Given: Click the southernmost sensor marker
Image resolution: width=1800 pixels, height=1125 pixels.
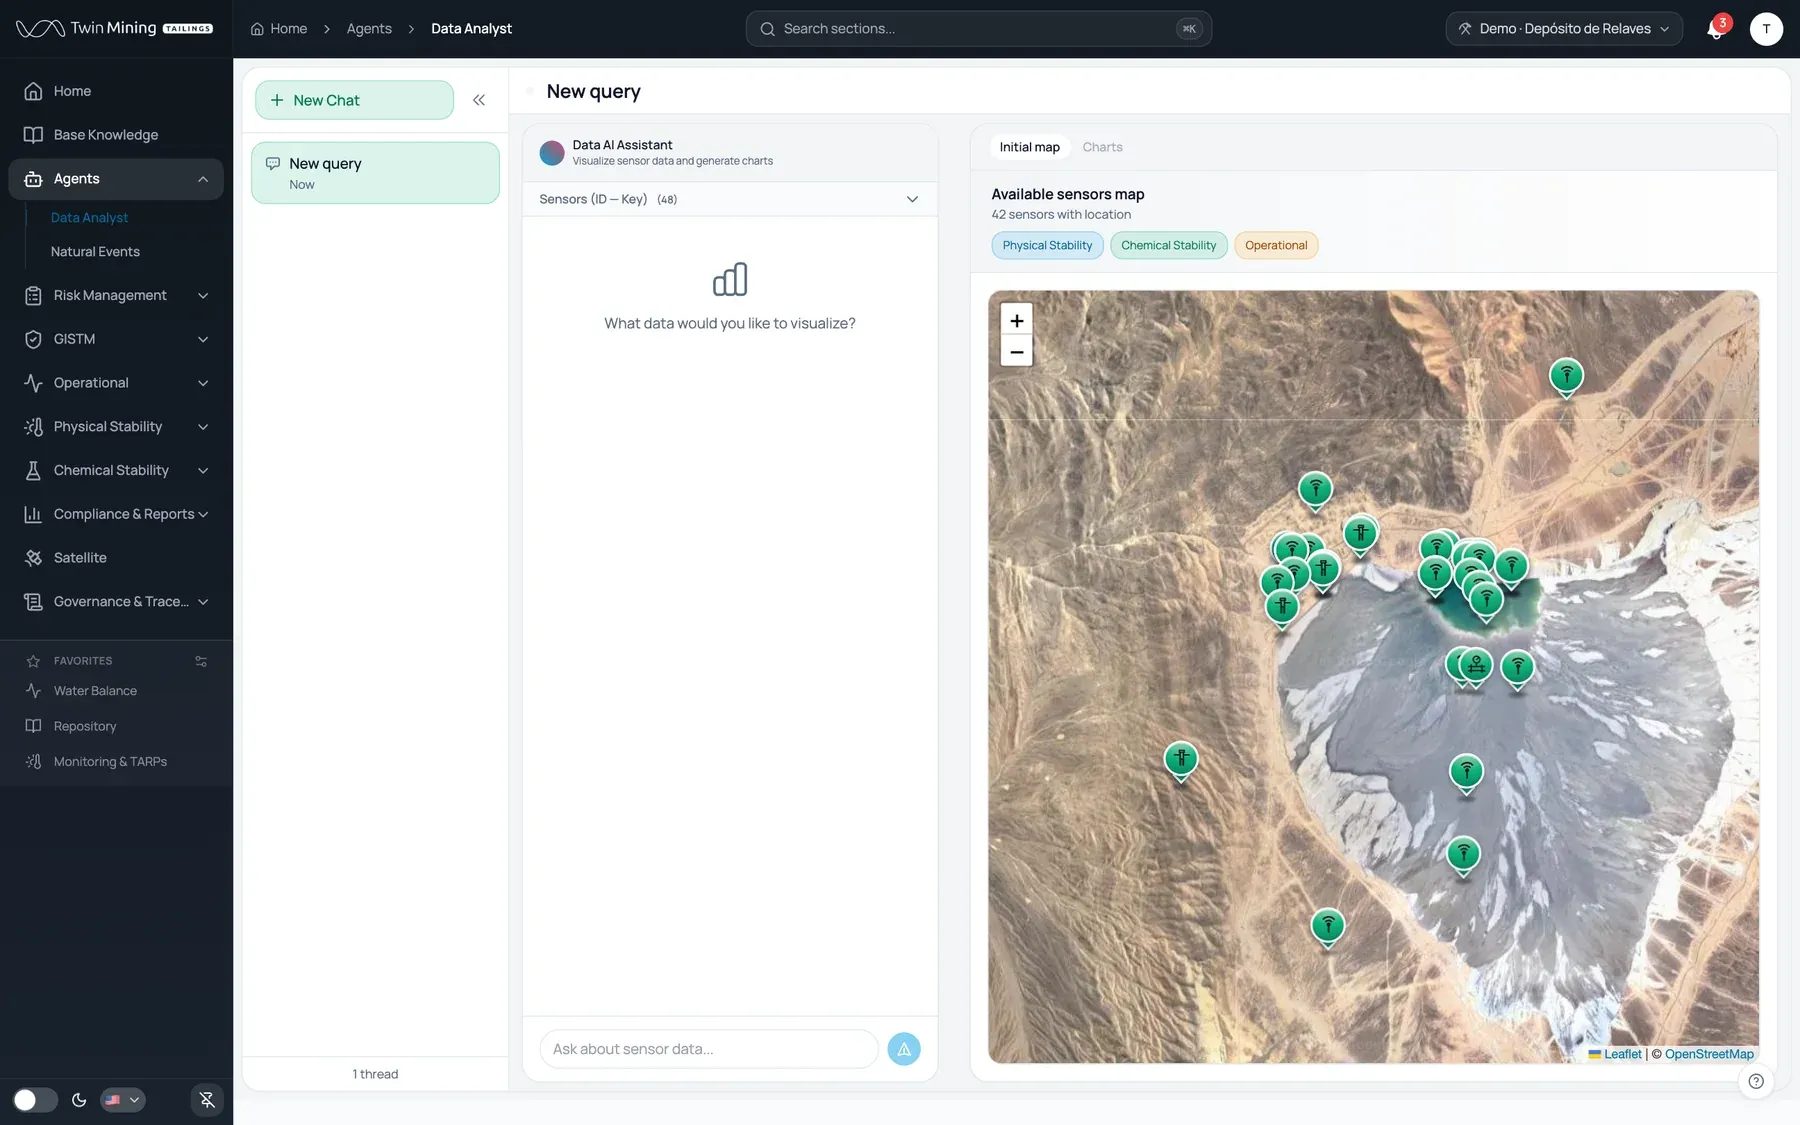Looking at the screenshot, I should [x=1328, y=927].
